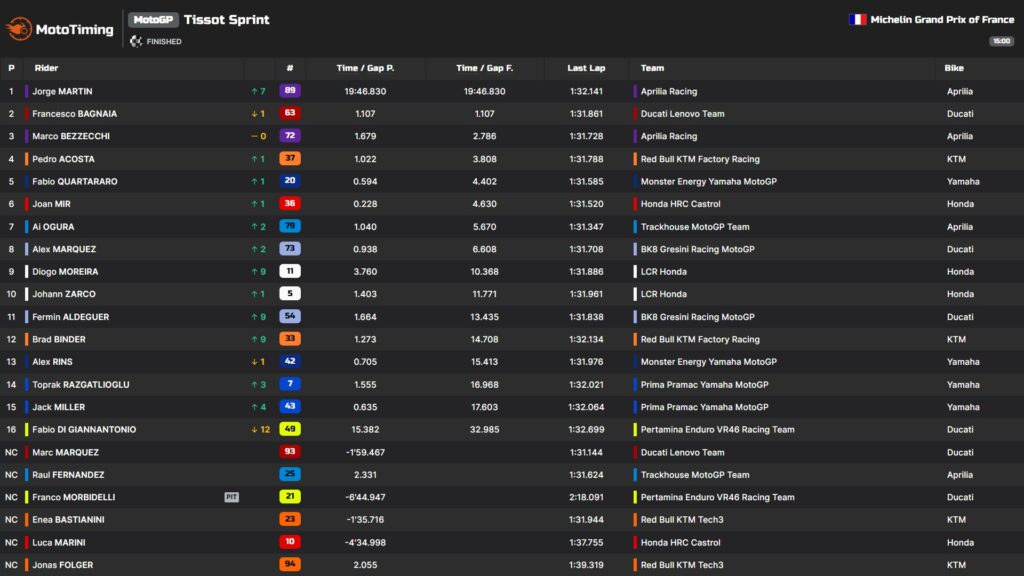Click number badge 79 of Ai Ogura

[290, 226]
